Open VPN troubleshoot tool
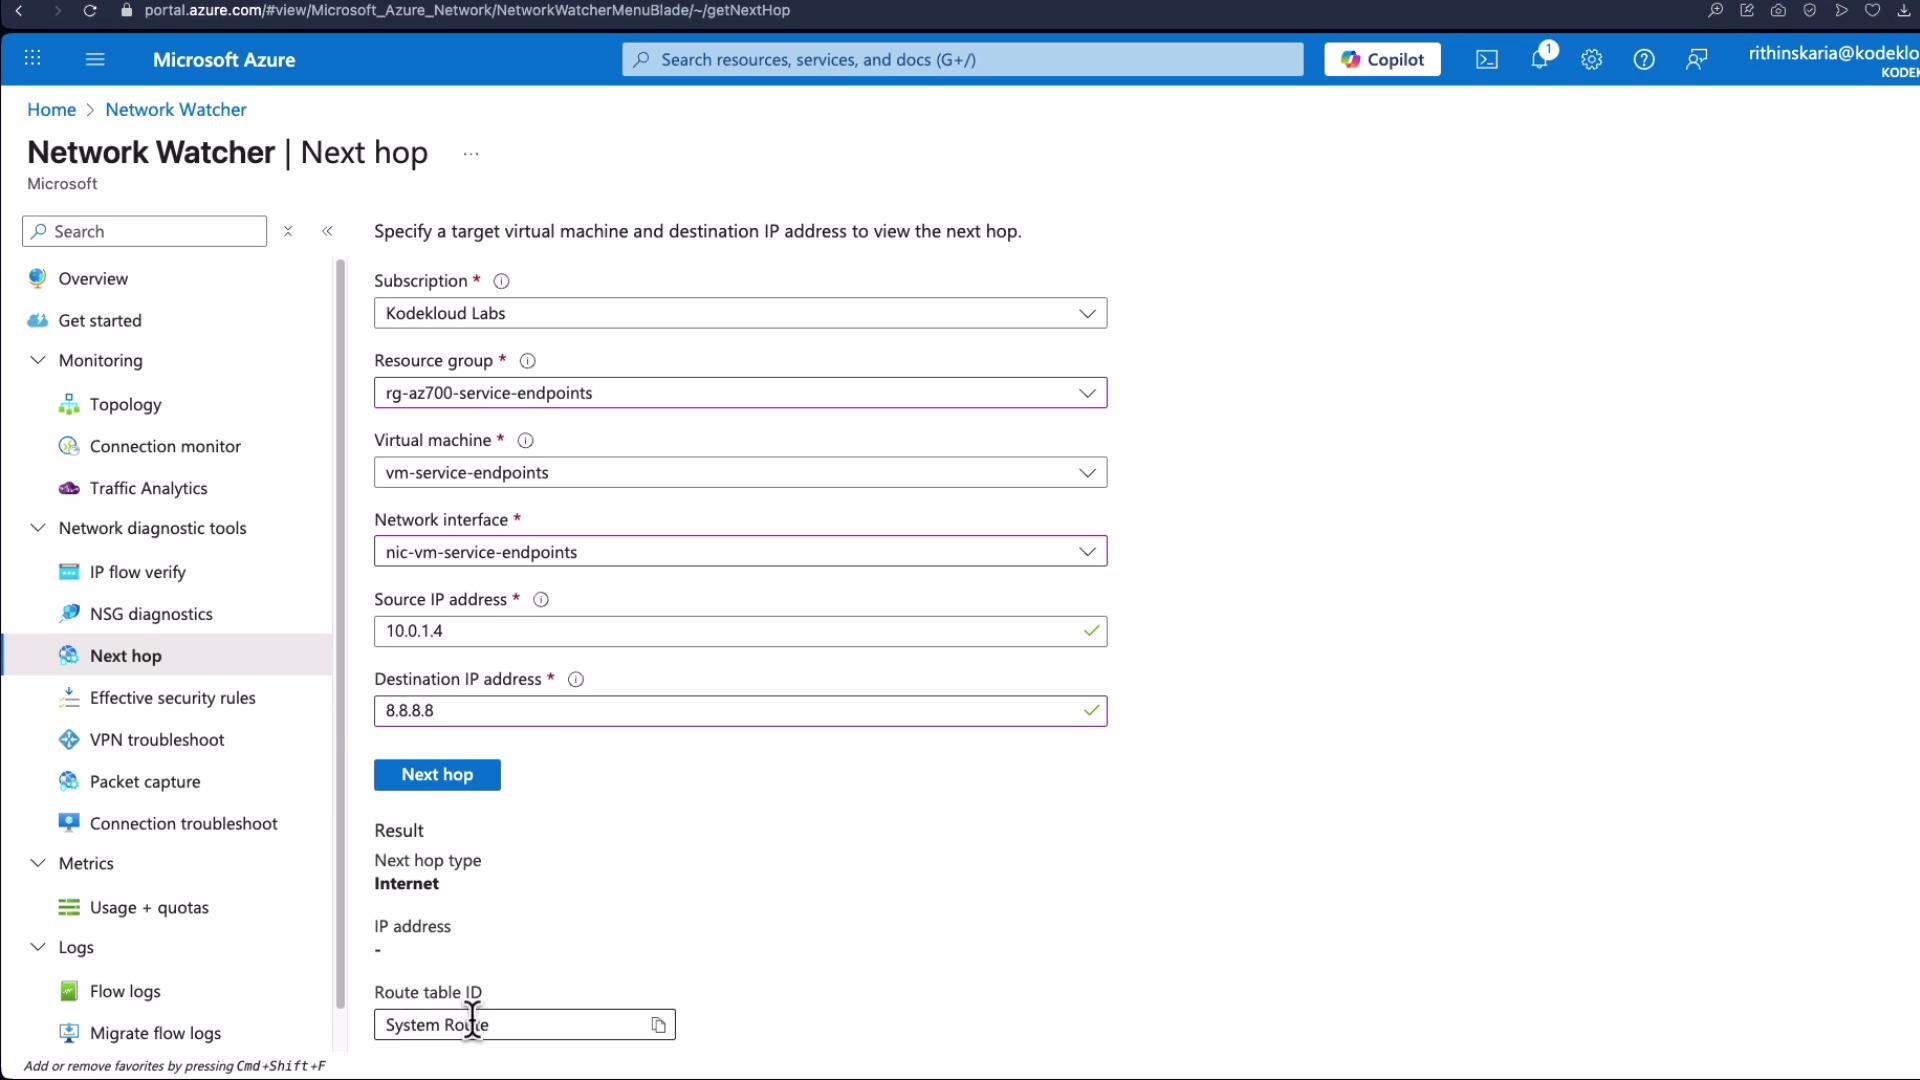 click(157, 740)
